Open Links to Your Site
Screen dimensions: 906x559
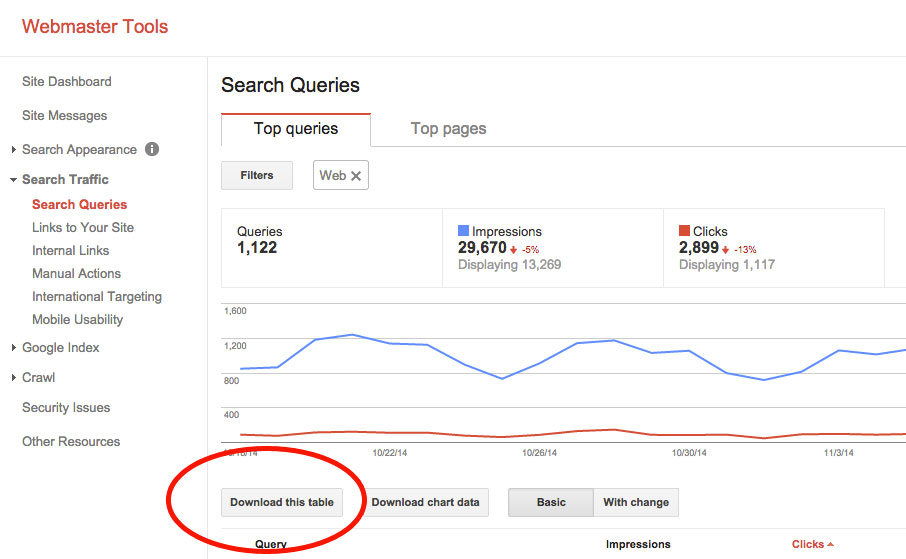[x=83, y=227]
